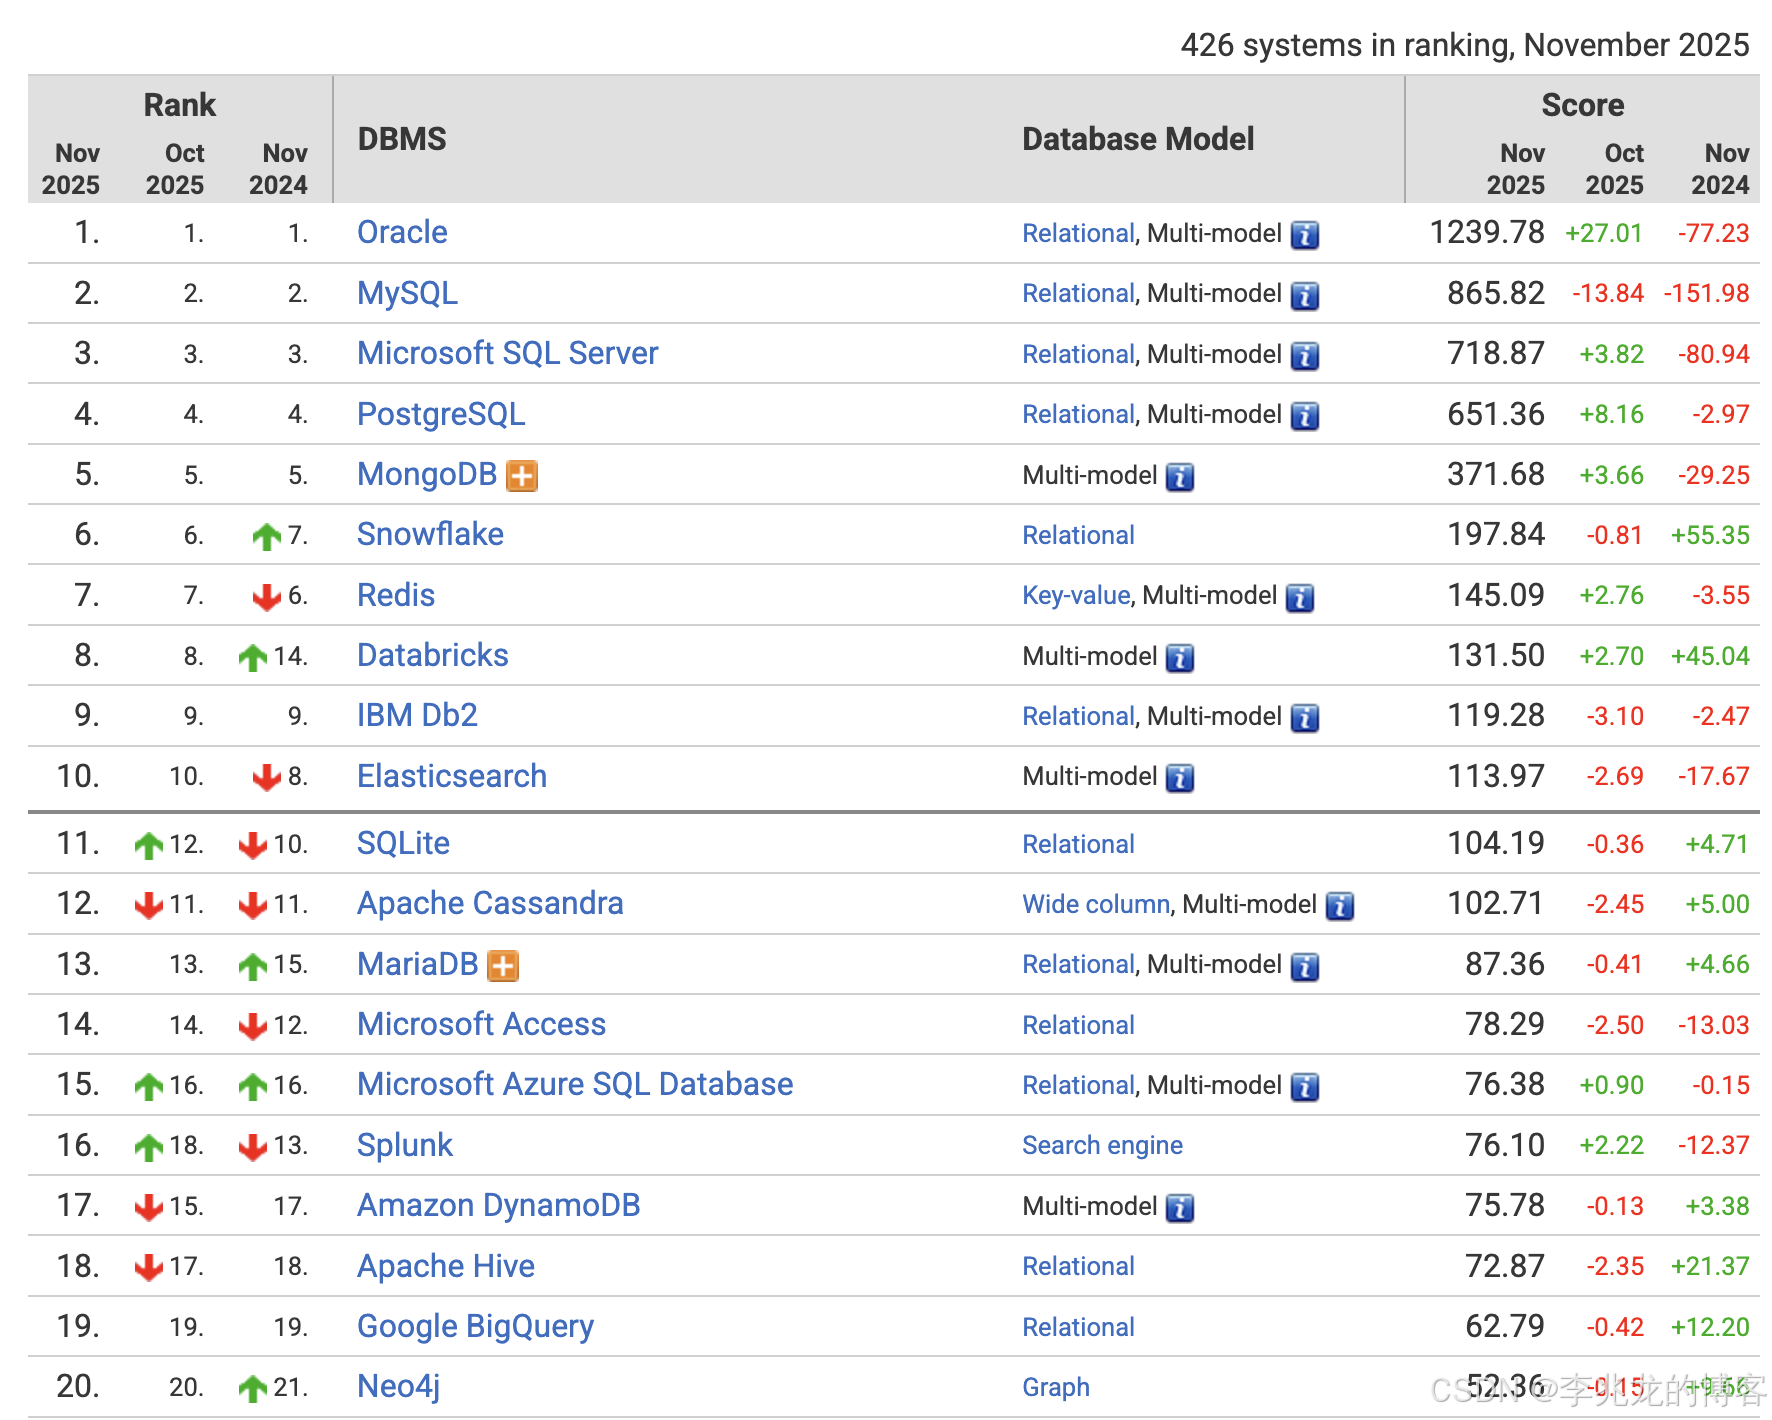Click Key-value model link for Redis
Screen dimensions: 1772x1420
click(x=1076, y=595)
